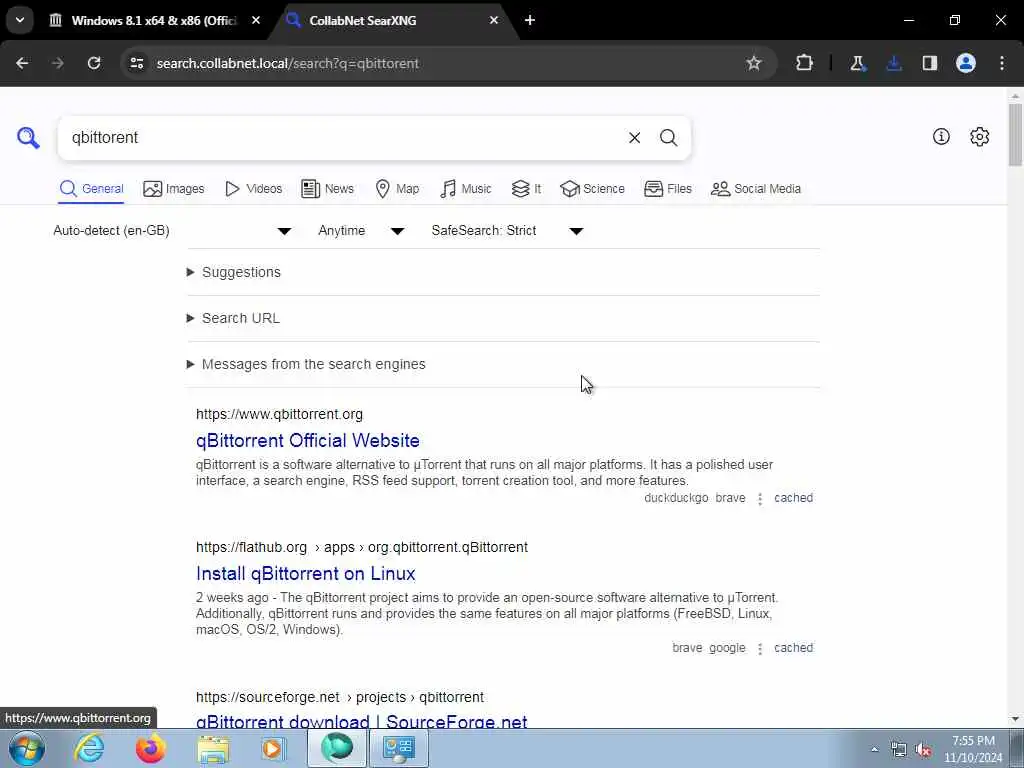Open SearXNG preferences gear

[x=979, y=136]
